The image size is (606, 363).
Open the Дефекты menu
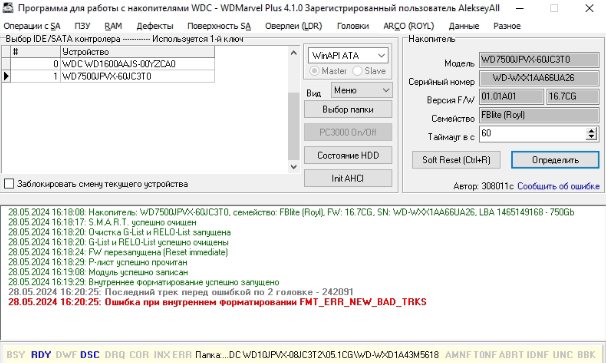155,26
